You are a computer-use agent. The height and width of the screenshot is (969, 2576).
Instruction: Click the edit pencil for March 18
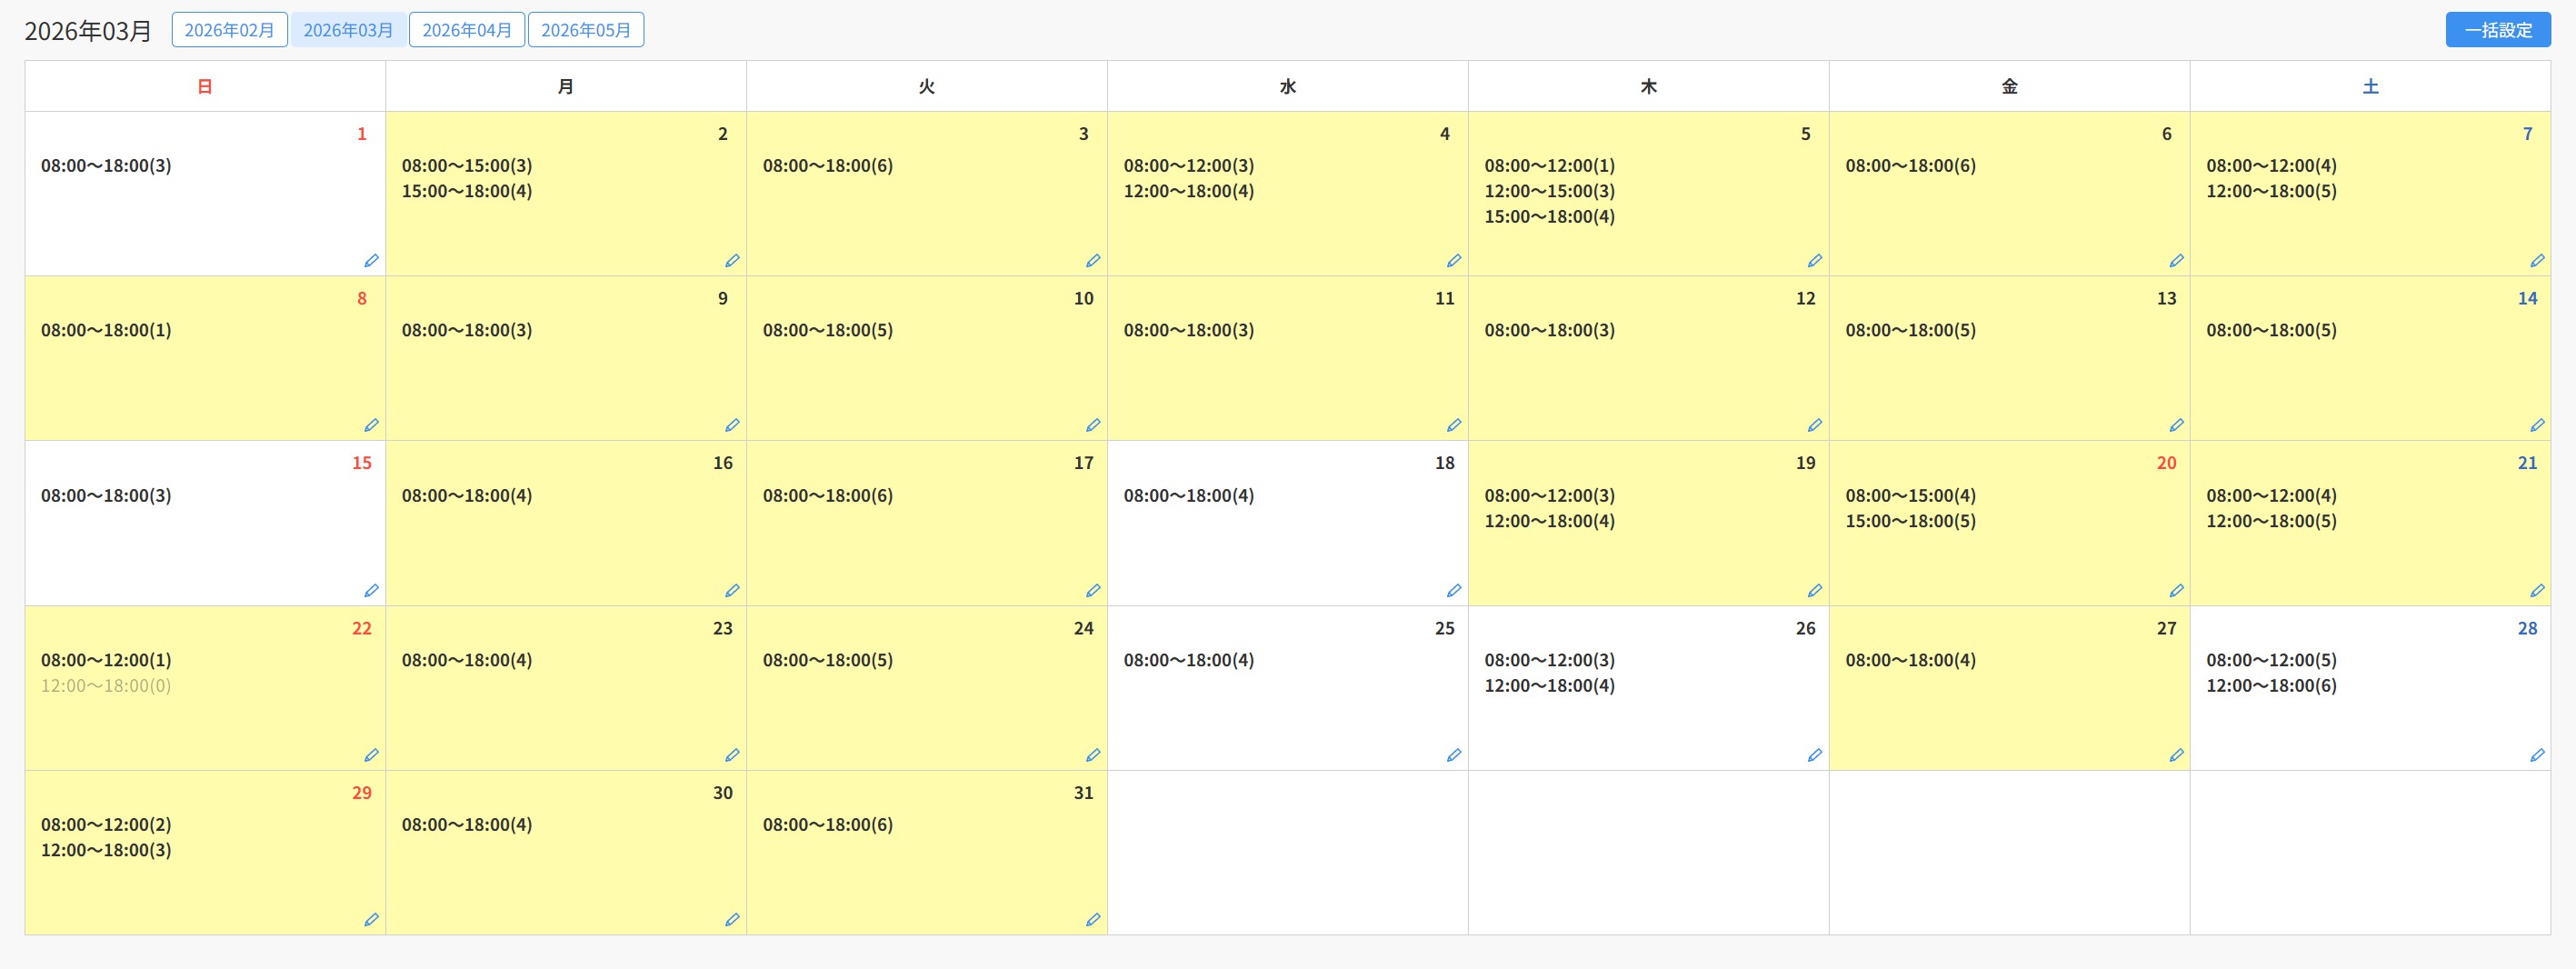(1453, 591)
